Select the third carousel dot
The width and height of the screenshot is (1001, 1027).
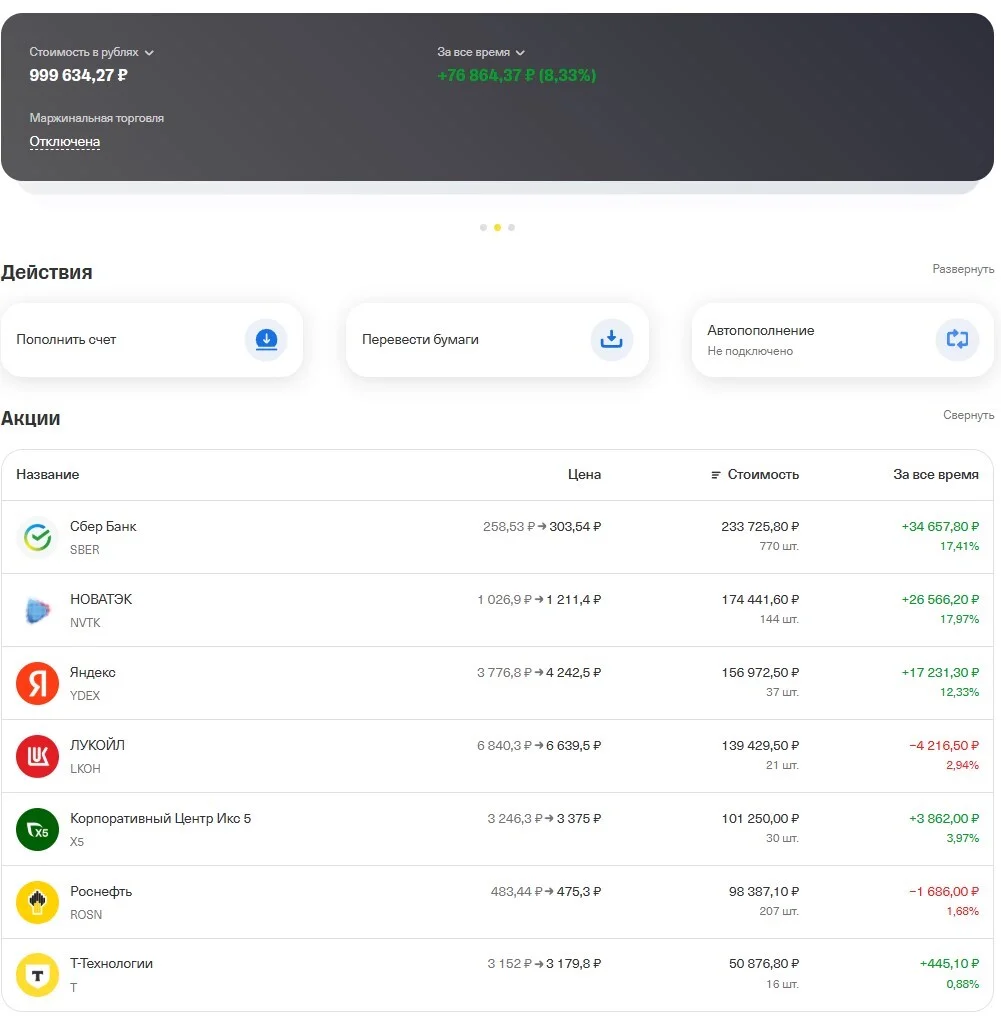pyautogui.click(x=512, y=227)
